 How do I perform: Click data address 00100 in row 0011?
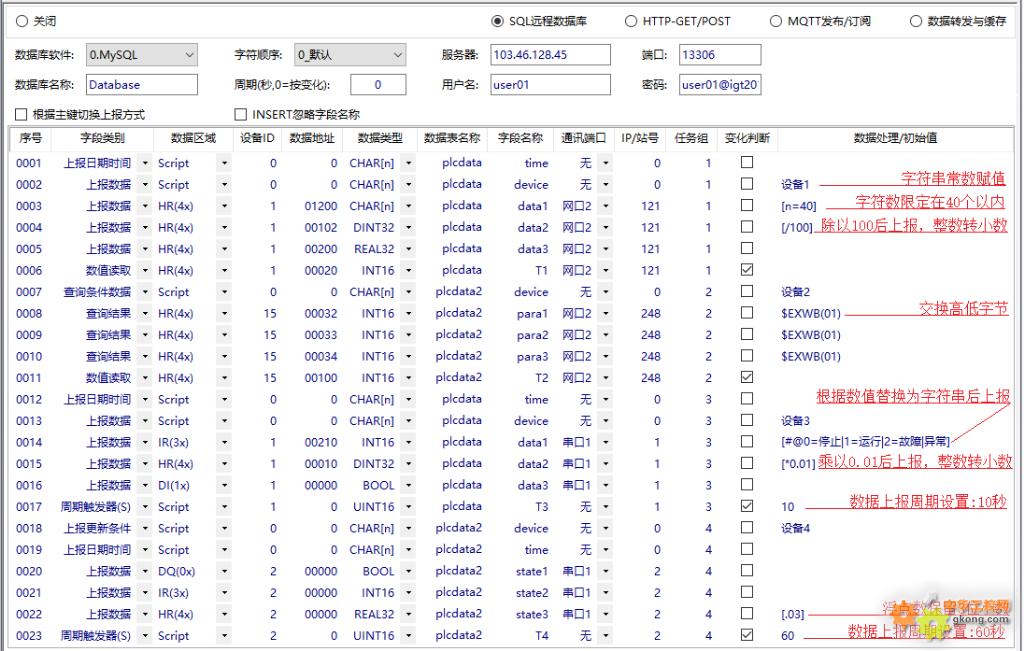321,378
